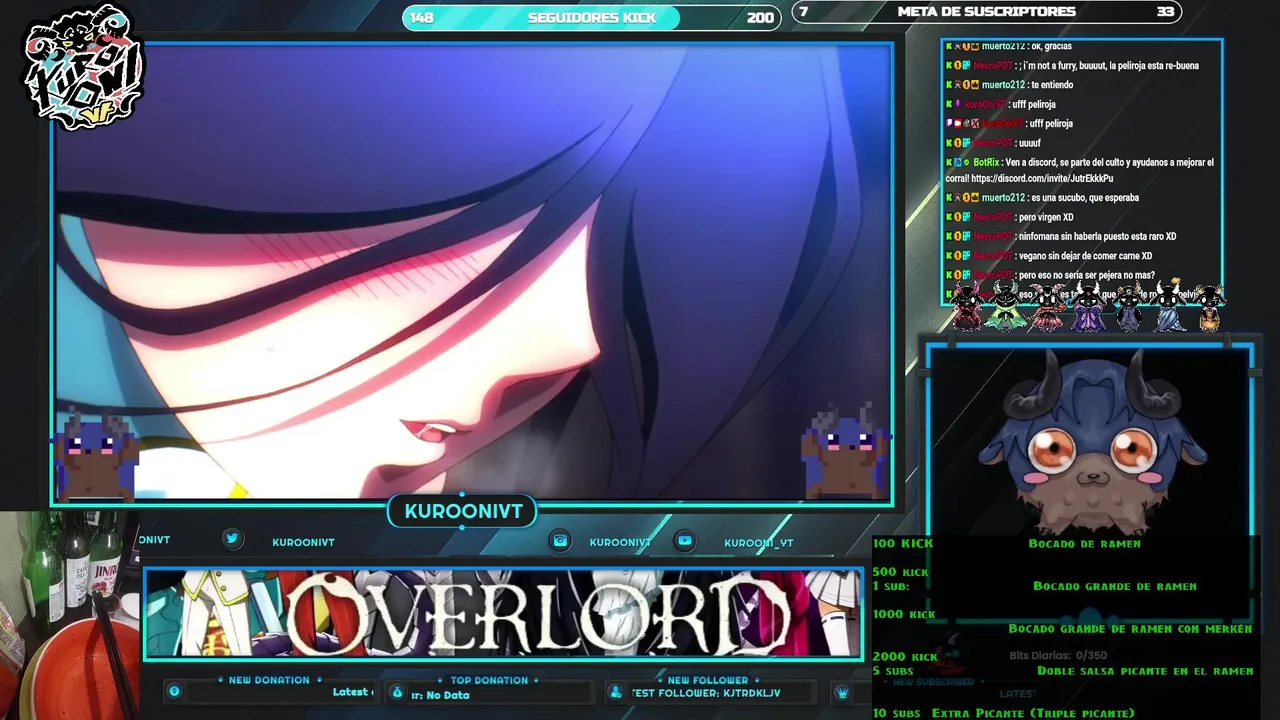Click the KUROONIVT label beside Twitter icon

point(303,542)
